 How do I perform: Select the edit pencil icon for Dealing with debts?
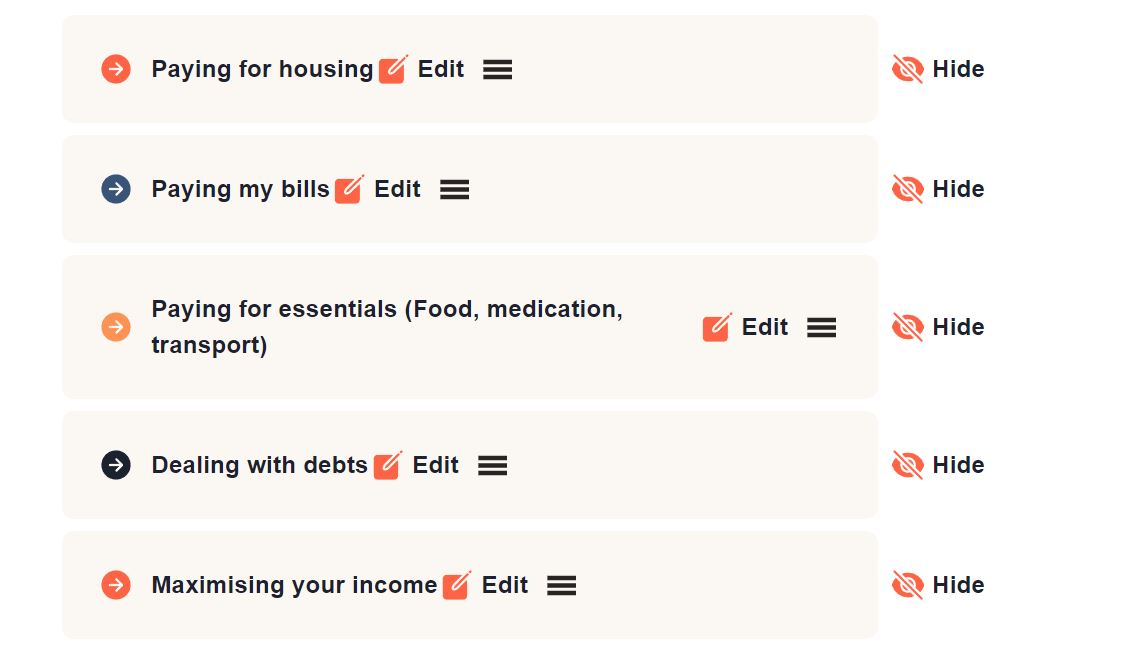[386, 465]
